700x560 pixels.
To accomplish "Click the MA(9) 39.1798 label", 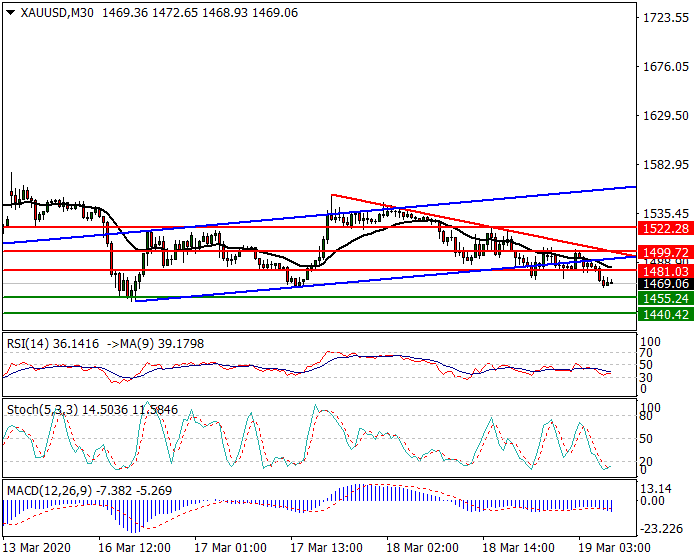I will click(x=162, y=344).
